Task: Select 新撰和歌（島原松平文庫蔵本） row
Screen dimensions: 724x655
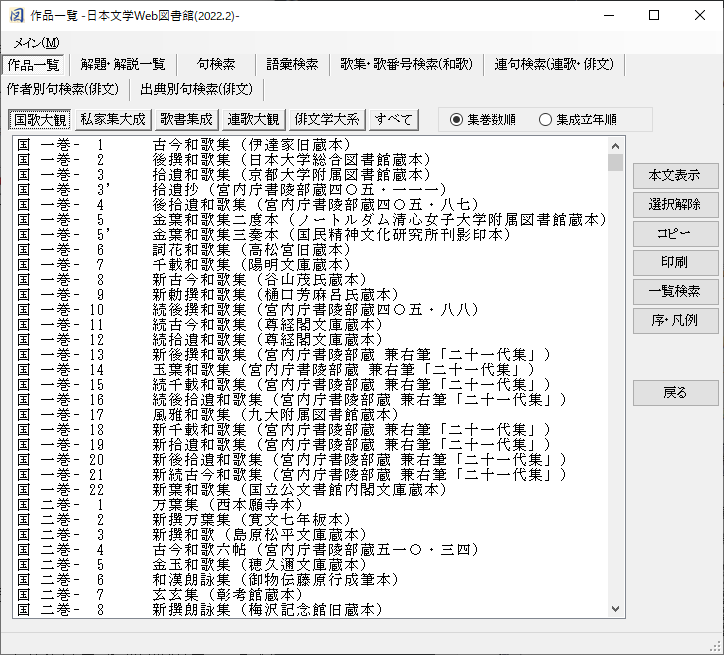Action: [310, 535]
